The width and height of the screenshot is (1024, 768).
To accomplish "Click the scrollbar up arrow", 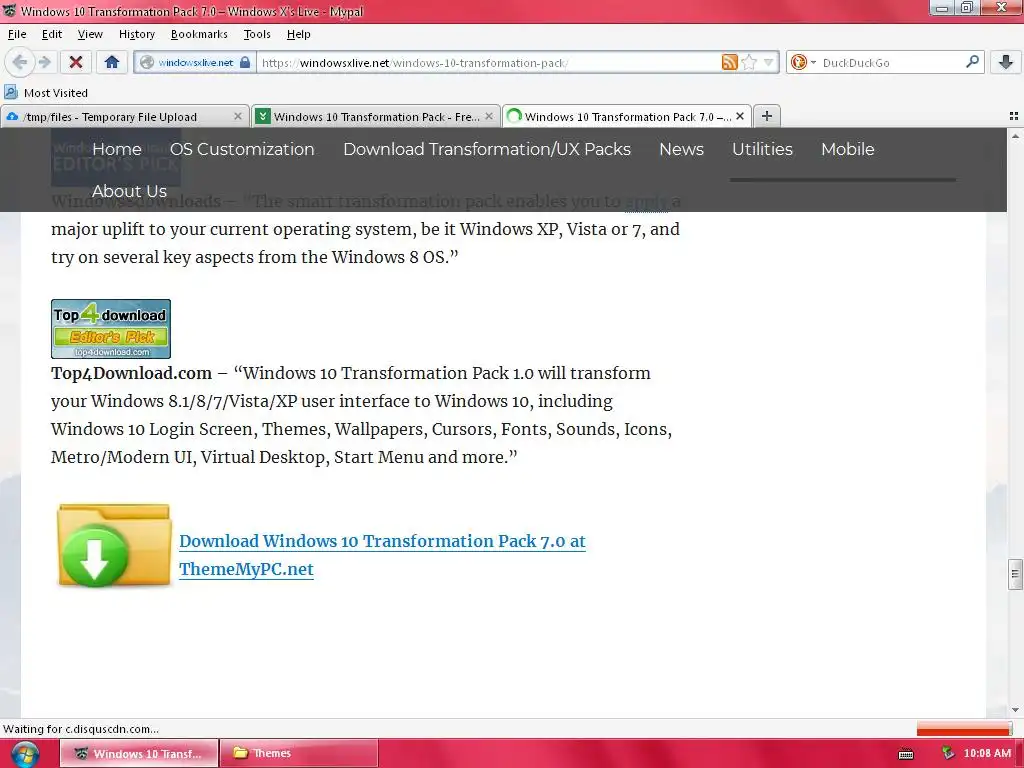I will (1015, 136).
